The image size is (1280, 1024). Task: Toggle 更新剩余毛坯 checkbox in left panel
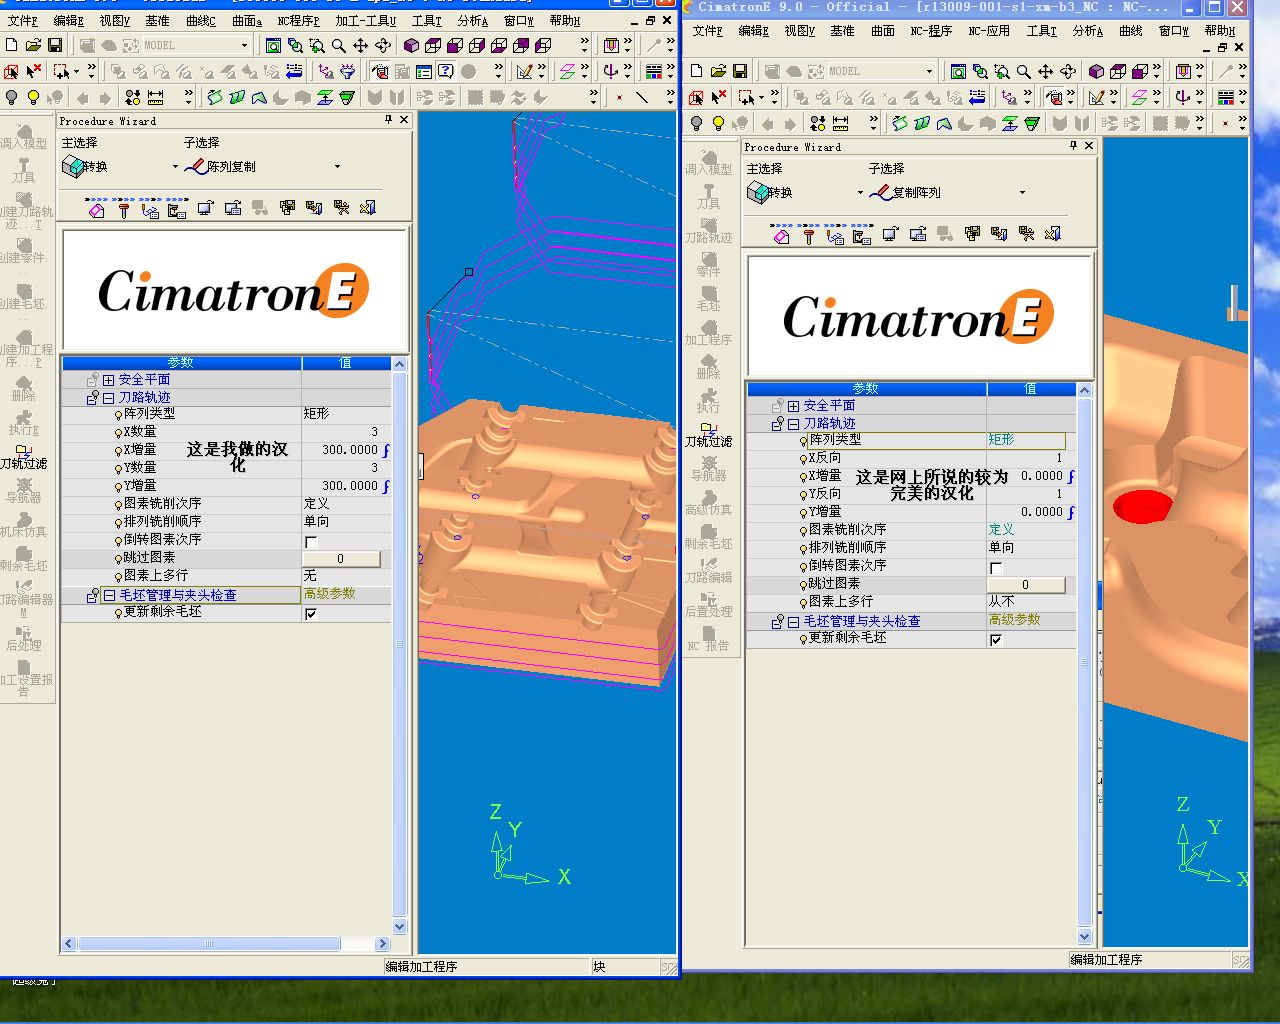coord(311,613)
